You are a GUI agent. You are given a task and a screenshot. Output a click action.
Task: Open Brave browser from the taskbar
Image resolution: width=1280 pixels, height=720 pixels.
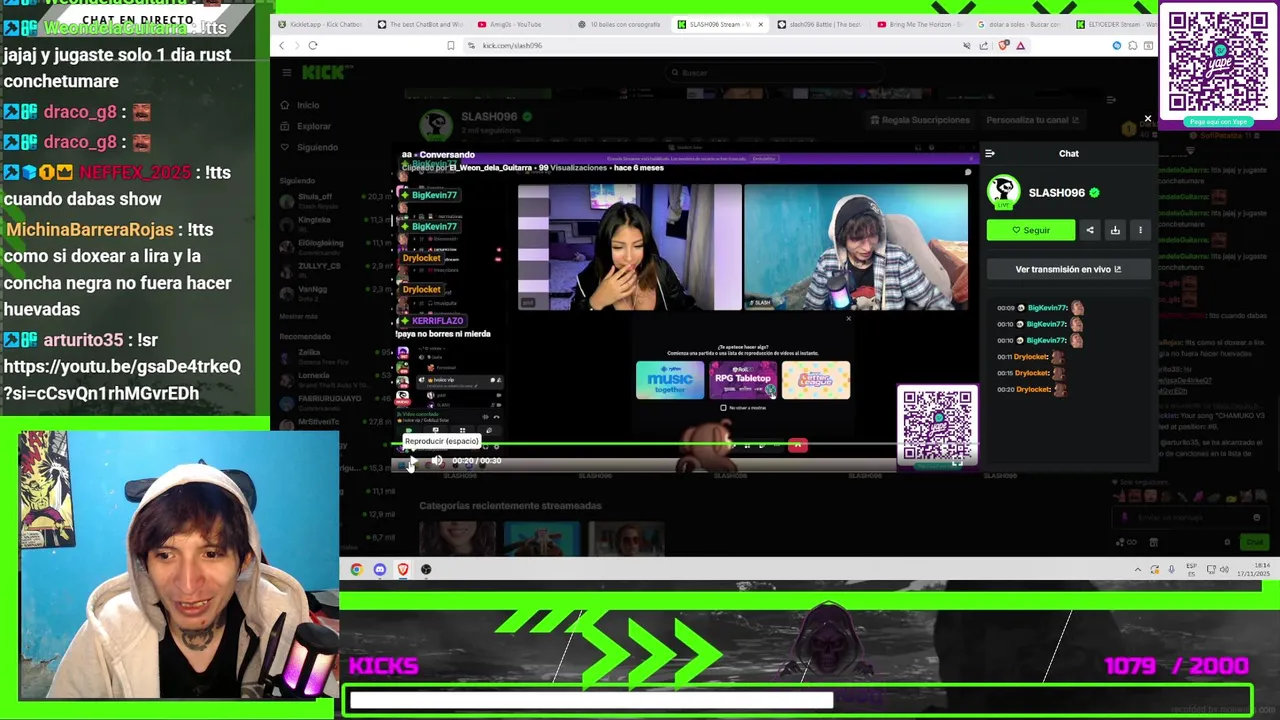(x=403, y=570)
